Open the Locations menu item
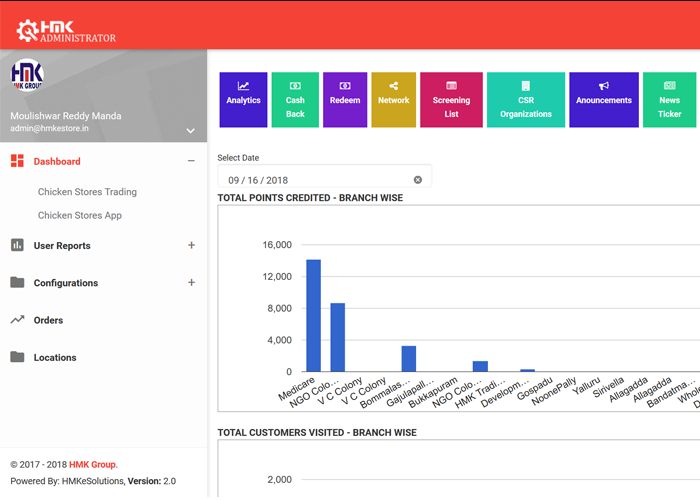700x500 pixels. [x=55, y=357]
